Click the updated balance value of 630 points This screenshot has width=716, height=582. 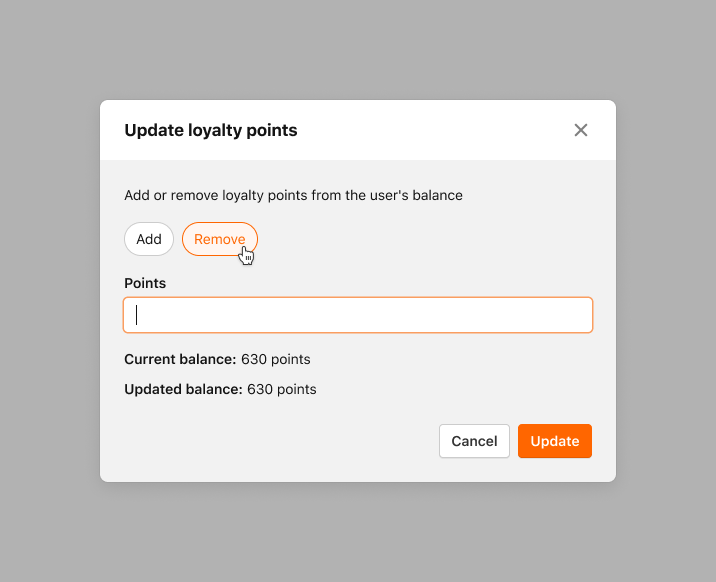pos(282,389)
